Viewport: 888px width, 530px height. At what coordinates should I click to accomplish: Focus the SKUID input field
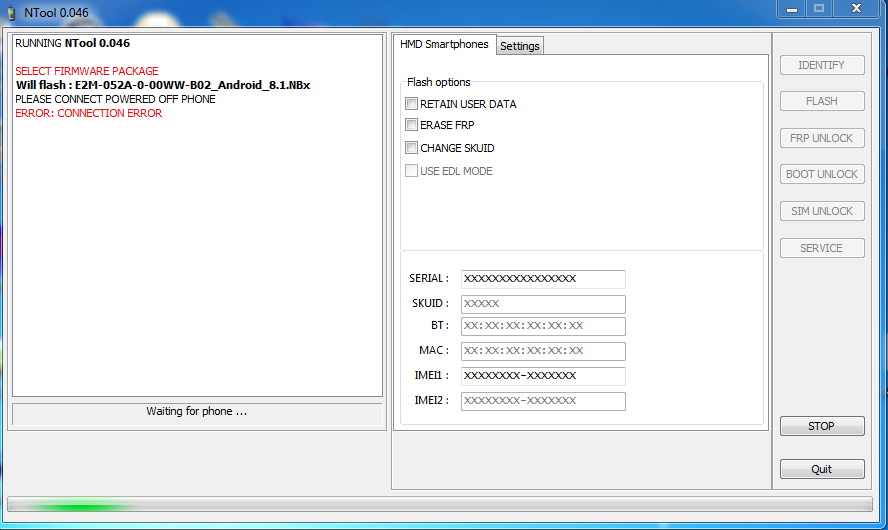tap(543, 304)
